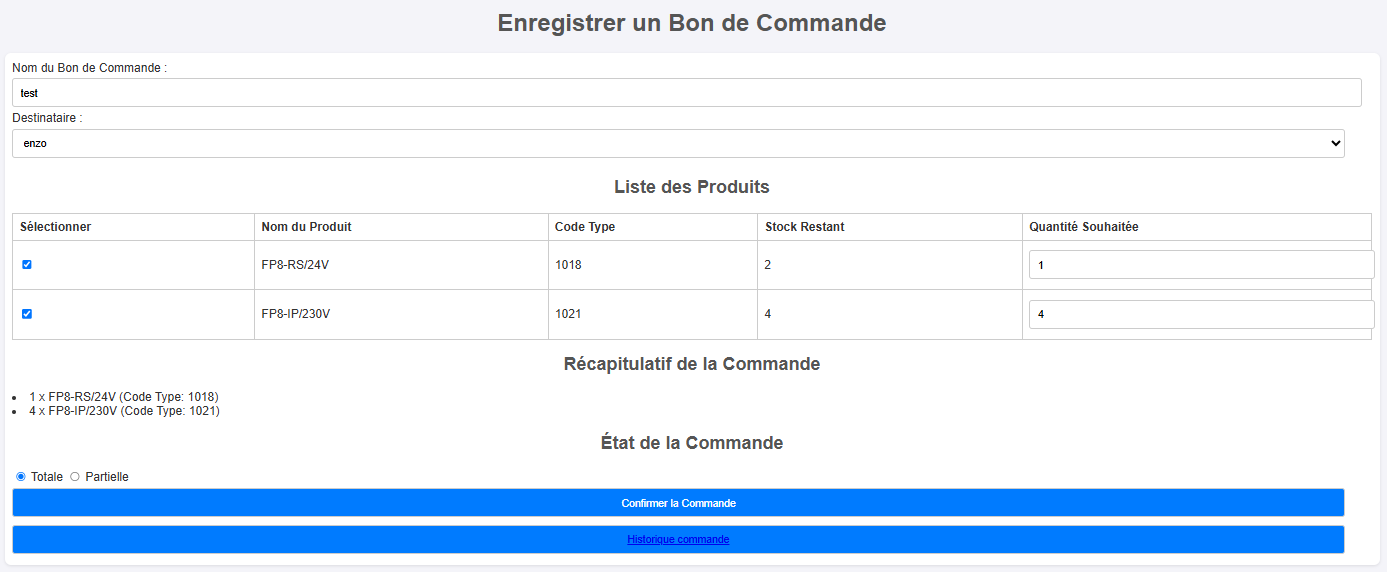Click the Stock Restant column header
This screenshot has width=1387, height=572.
coord(805,227)
